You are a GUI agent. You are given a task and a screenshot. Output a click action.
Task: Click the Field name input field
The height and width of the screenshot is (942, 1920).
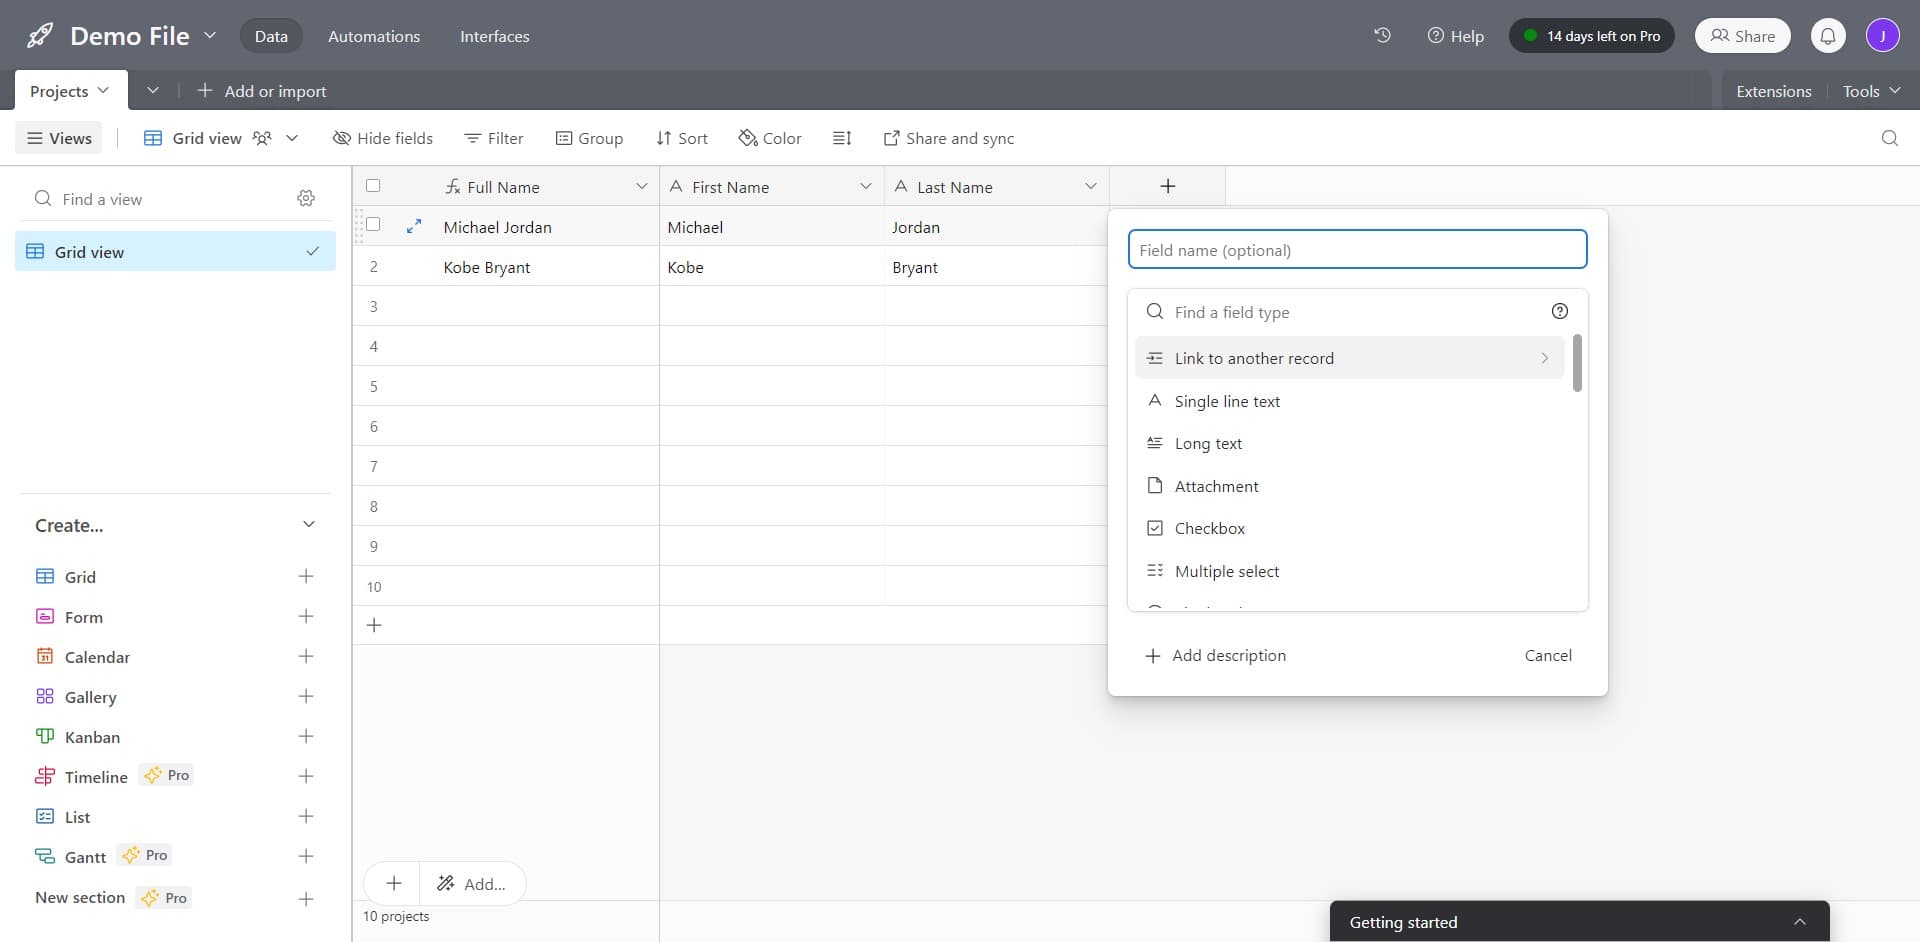point(1357,249)
